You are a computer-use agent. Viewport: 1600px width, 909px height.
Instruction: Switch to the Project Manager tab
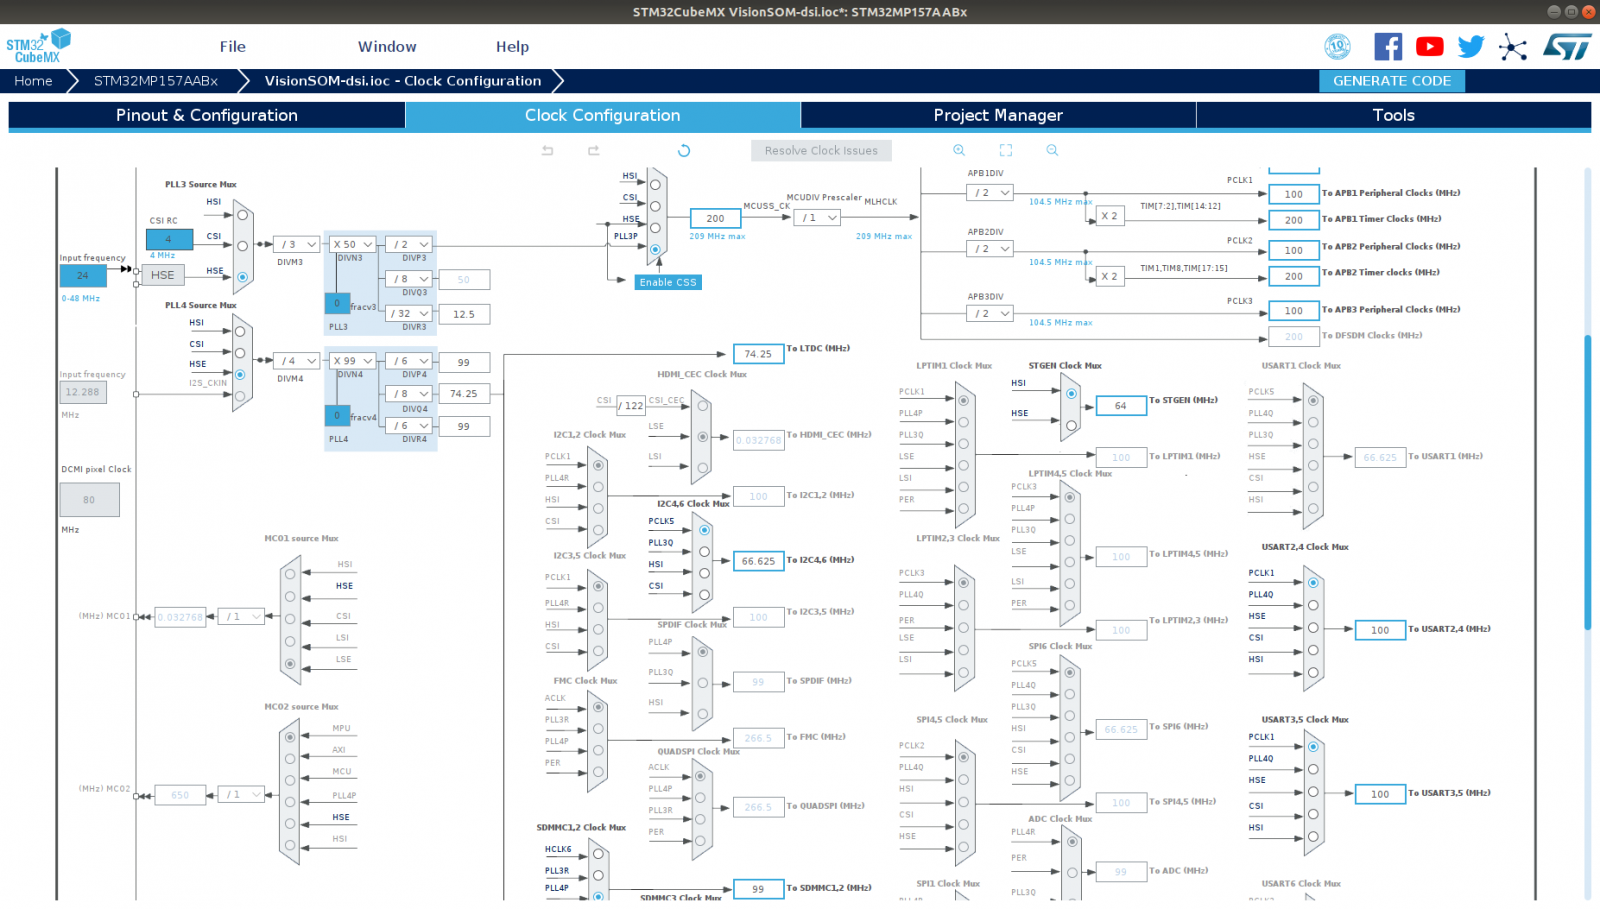point(997,115)
